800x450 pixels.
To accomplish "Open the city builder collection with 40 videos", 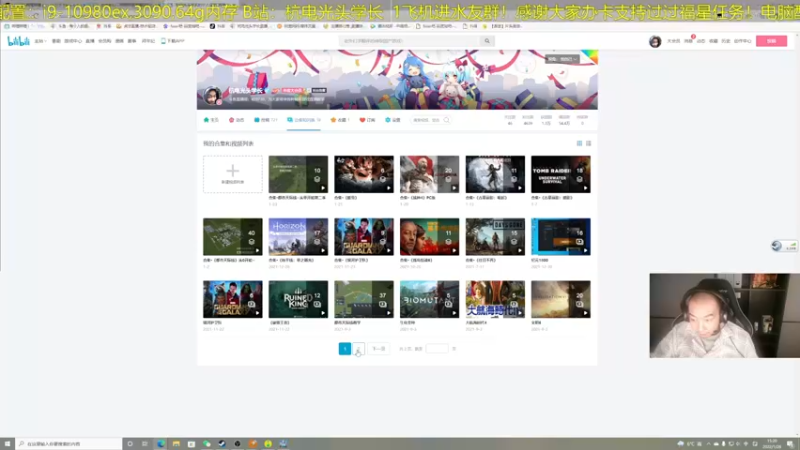I will (233, 237).
